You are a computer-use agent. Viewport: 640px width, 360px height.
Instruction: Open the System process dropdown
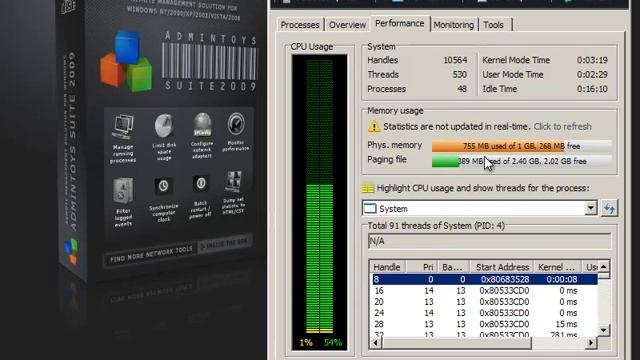pos(590,209)
